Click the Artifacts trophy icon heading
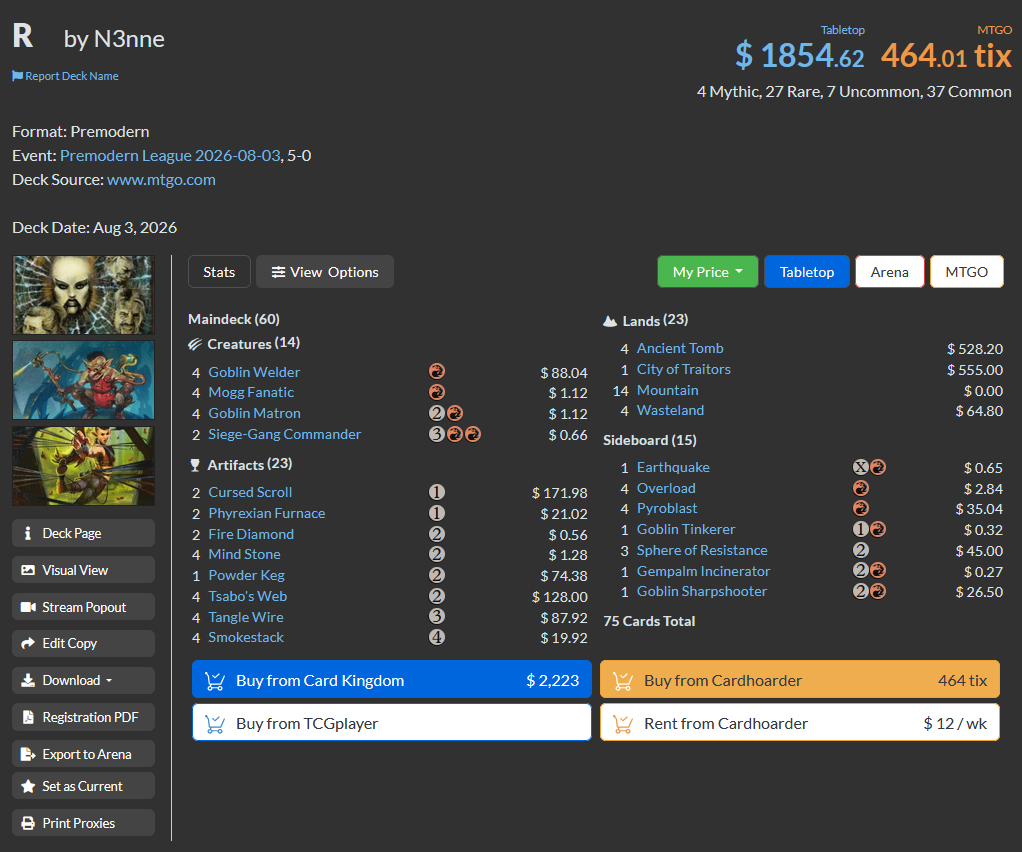Image resolution: width=1022 pixels, height=852 pixels. (195, 465)
